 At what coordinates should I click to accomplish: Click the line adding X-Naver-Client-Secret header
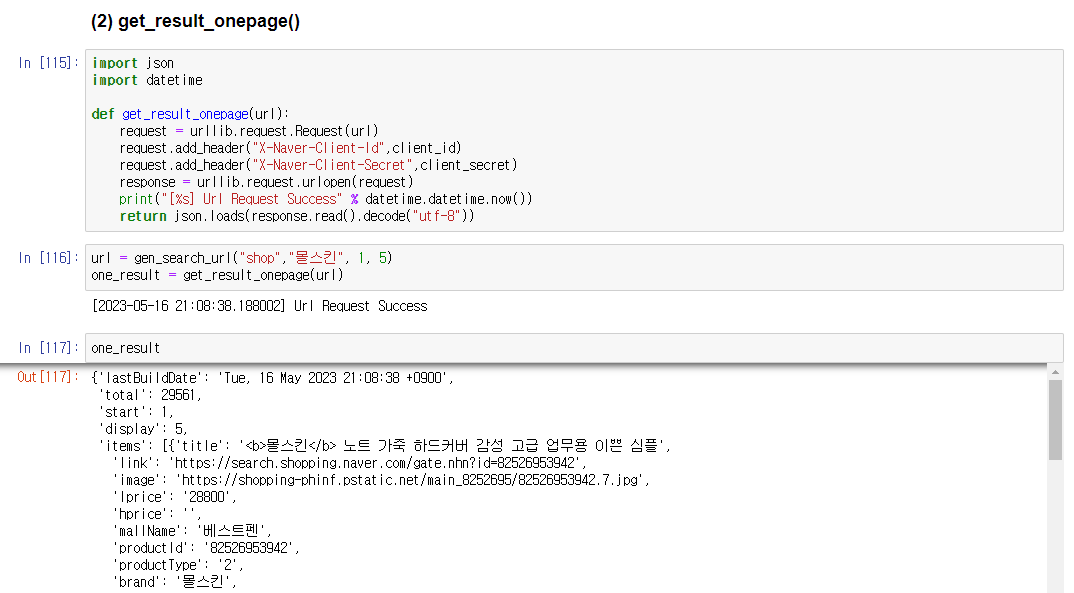coord(319,165)
